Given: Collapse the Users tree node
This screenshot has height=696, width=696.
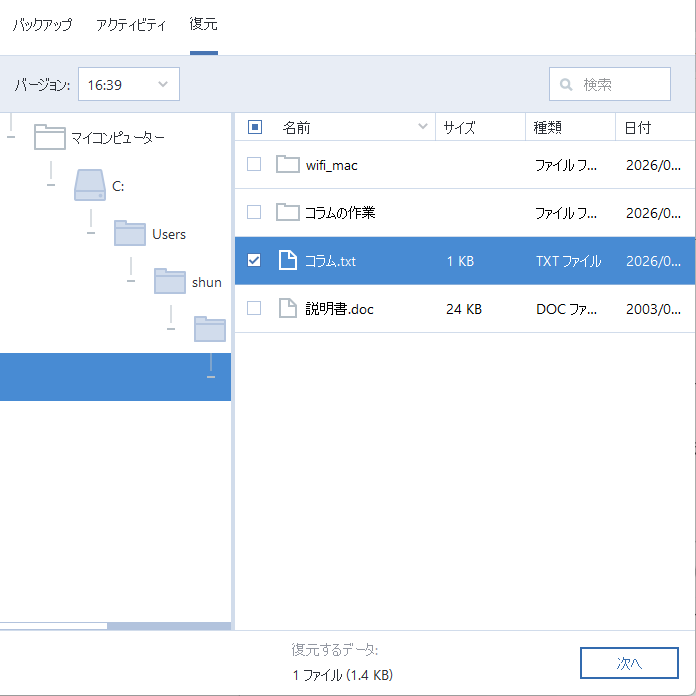Looking at the screenshot, I should (x=91, y=233).
